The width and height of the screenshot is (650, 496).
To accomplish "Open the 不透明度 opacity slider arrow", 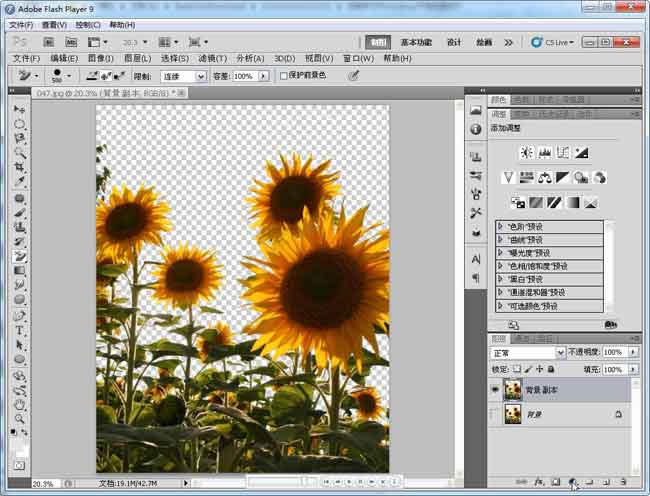I will pyautogui.click(x=633, y=353).
